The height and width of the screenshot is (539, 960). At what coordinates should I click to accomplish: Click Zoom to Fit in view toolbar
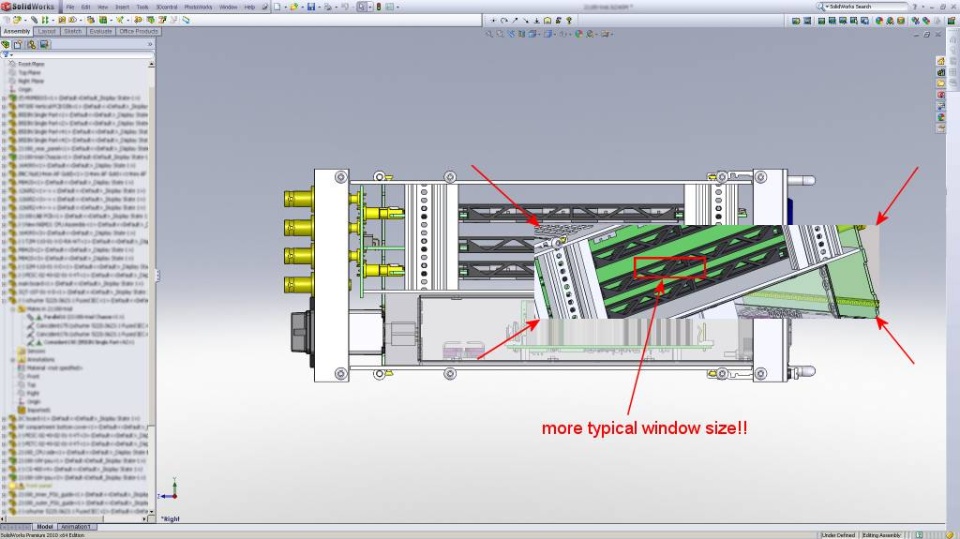click(489, 34)
